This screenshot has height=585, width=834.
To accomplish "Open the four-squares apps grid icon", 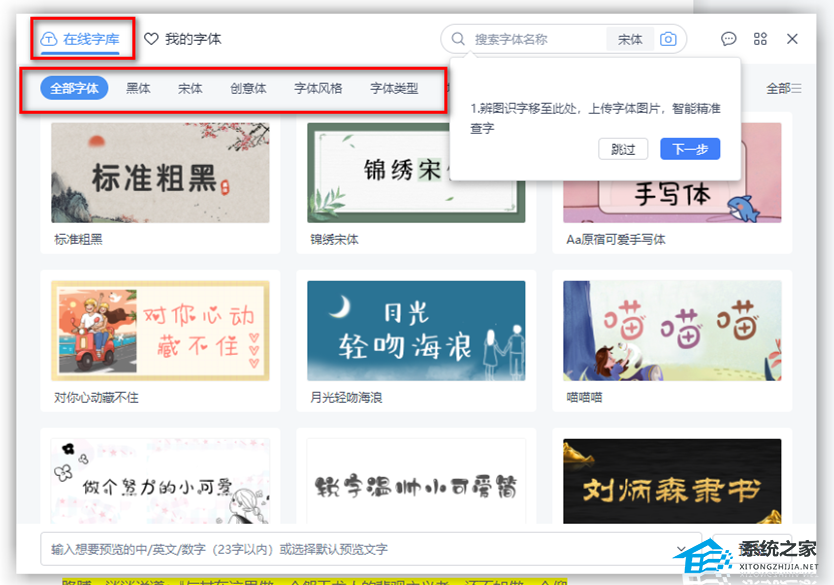I will 760,39.
